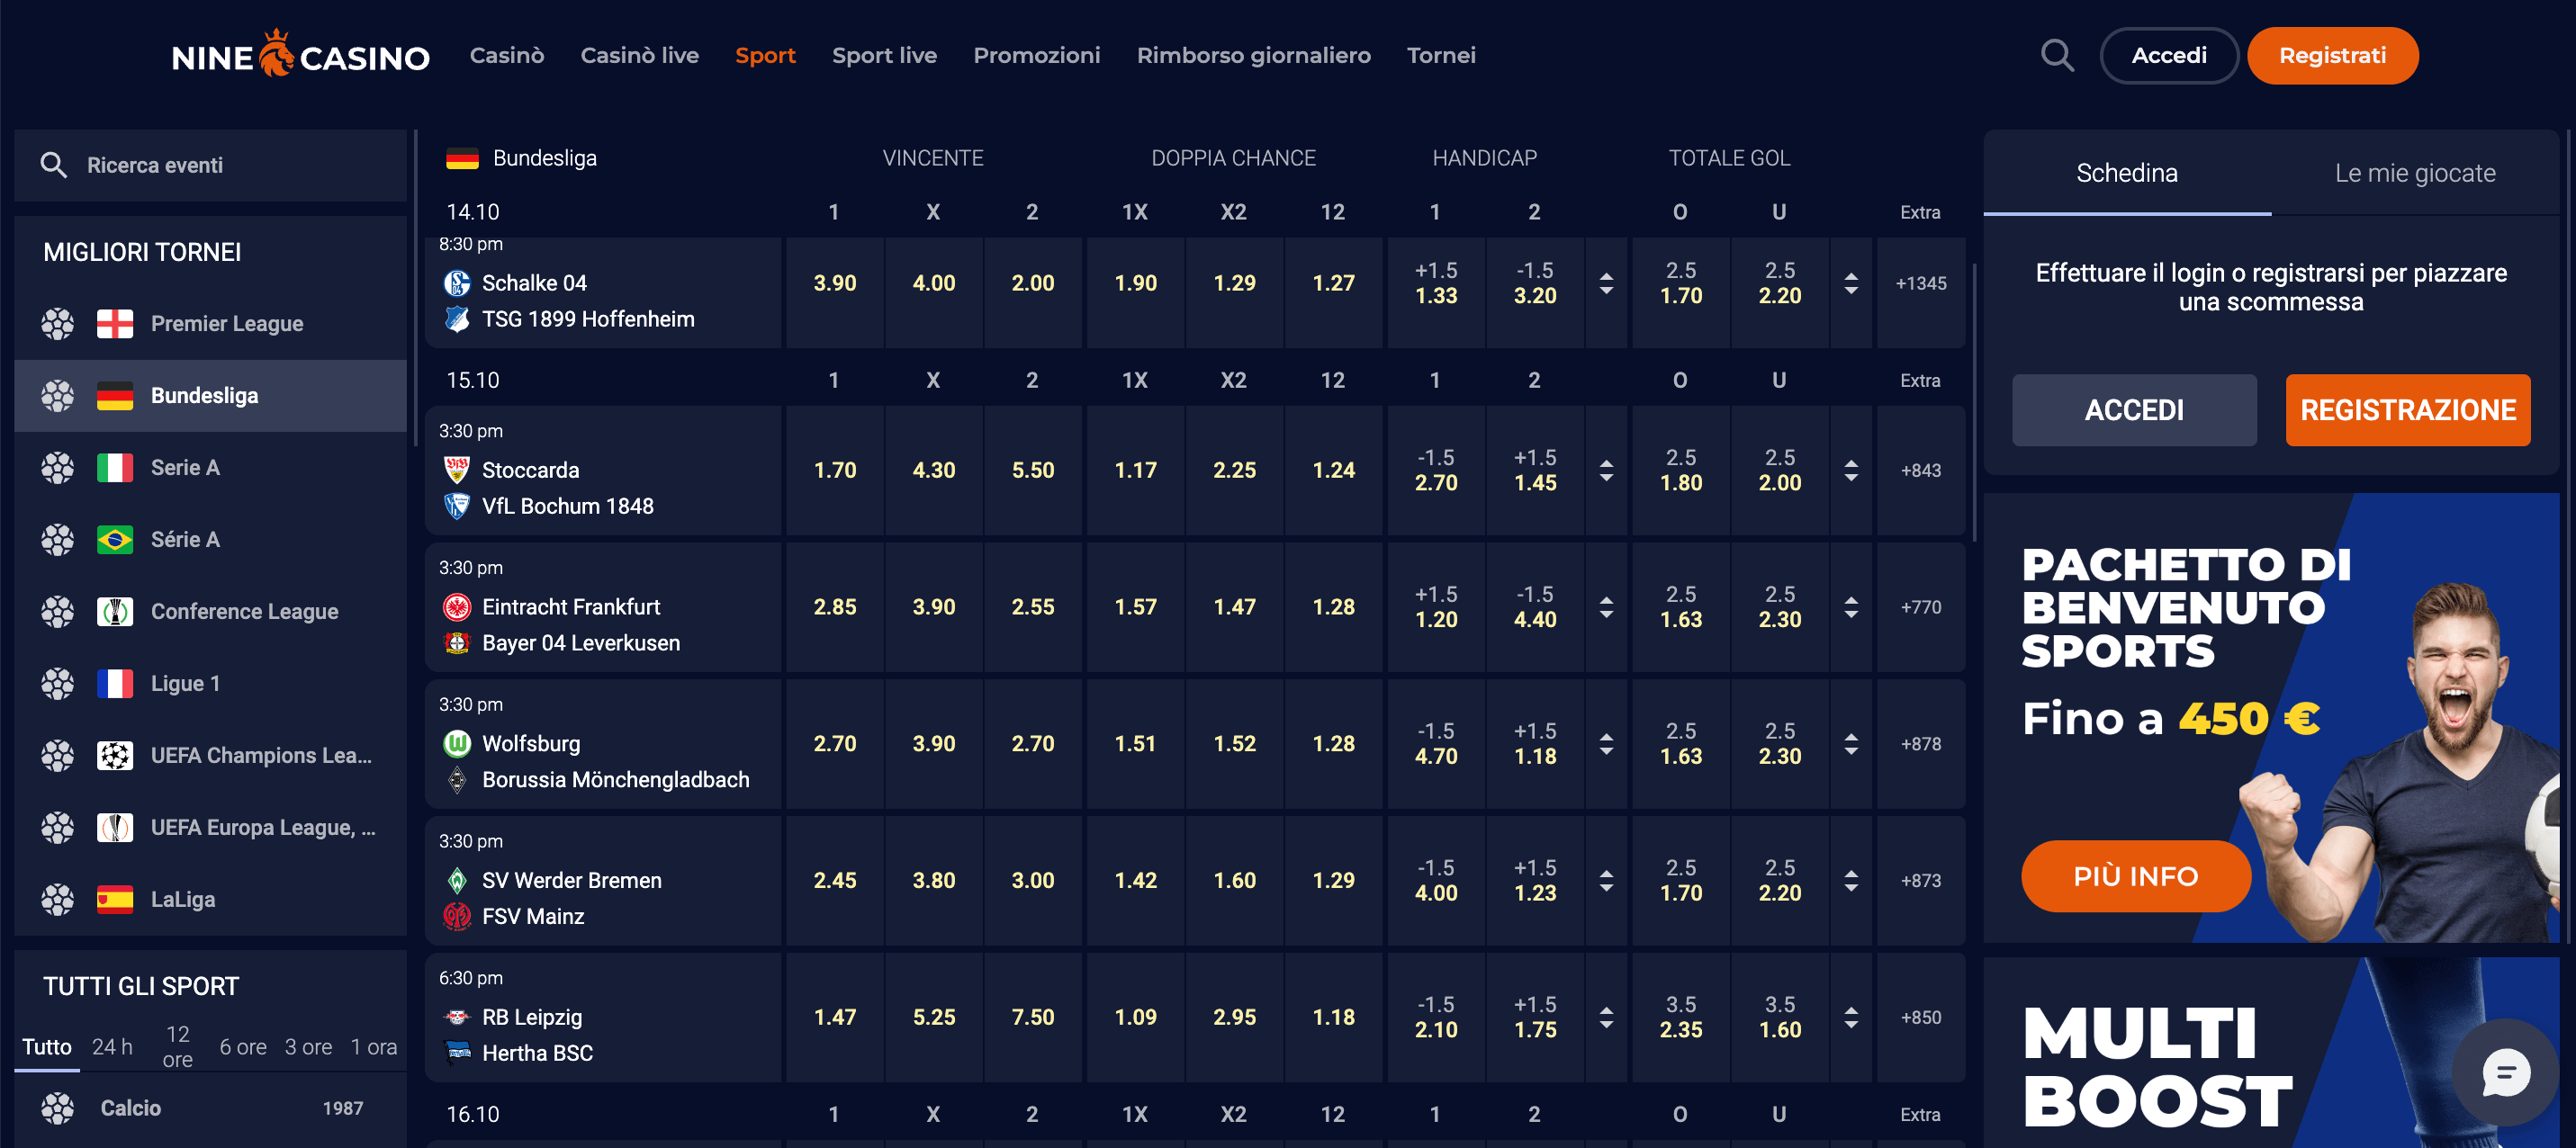
Task: Open the Promozioni menu item
Action: [x=1037, y=55]
